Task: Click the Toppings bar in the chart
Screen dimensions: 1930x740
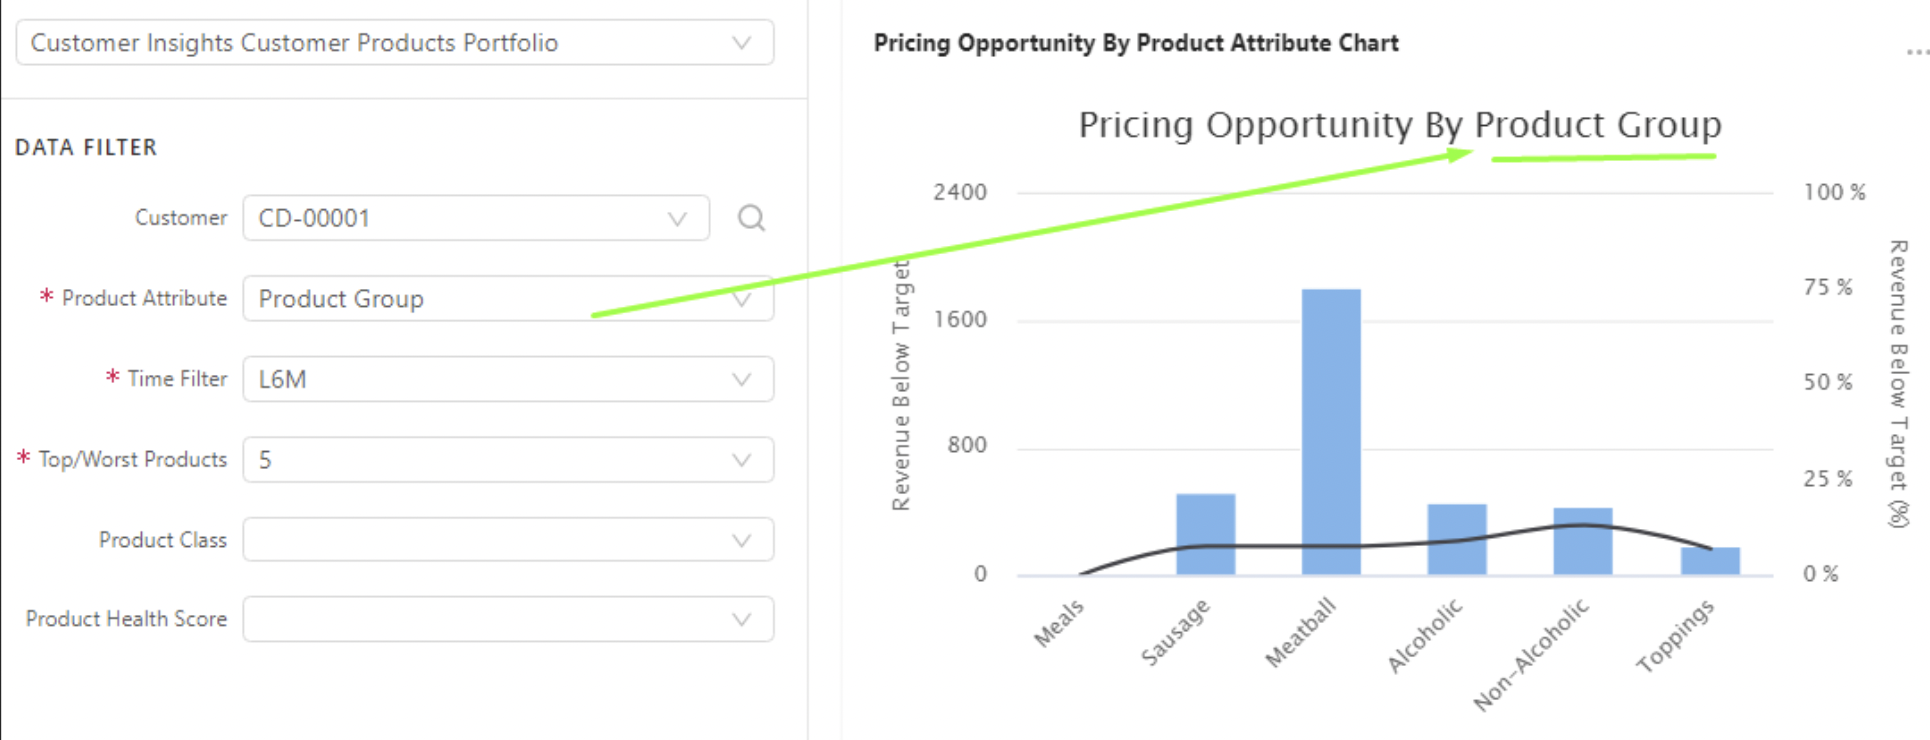Action: (x=1710, y=561)
